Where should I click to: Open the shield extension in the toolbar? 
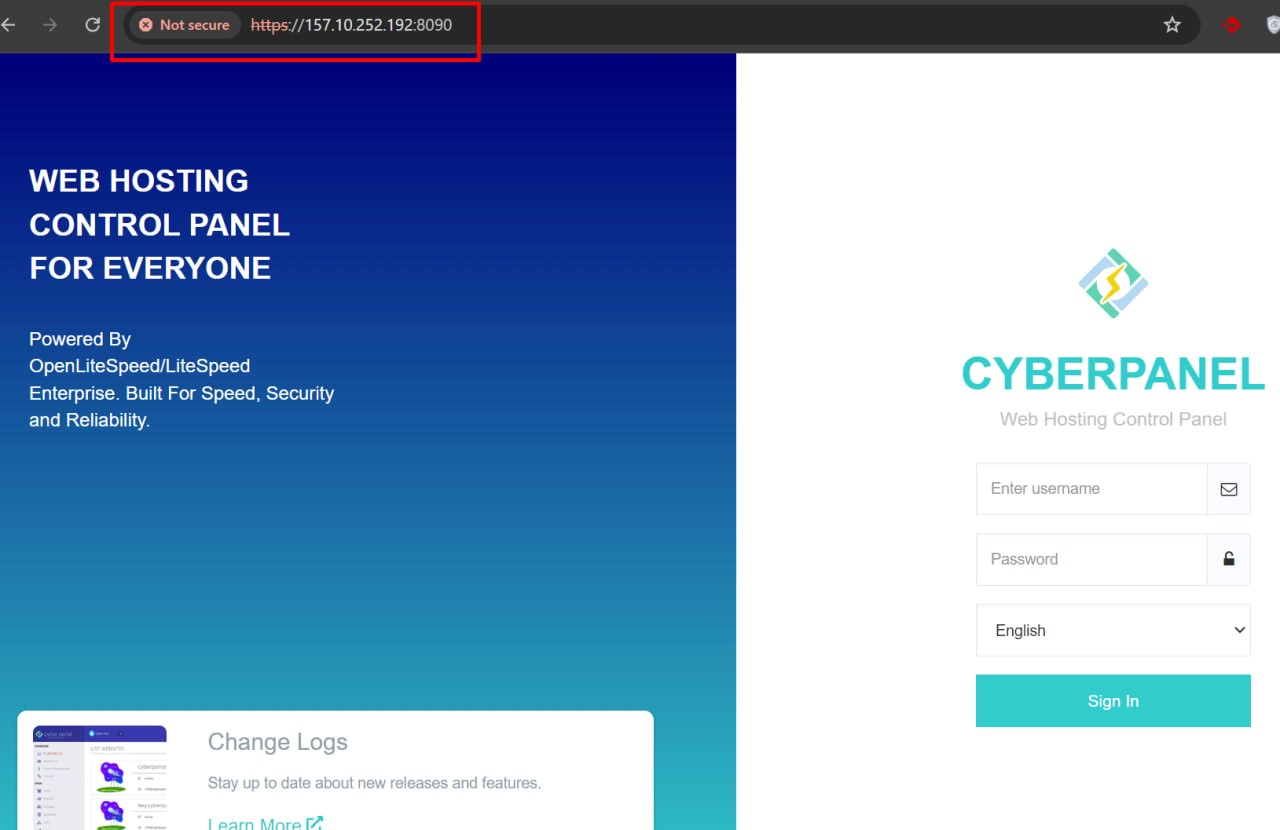click(1271, 25)
